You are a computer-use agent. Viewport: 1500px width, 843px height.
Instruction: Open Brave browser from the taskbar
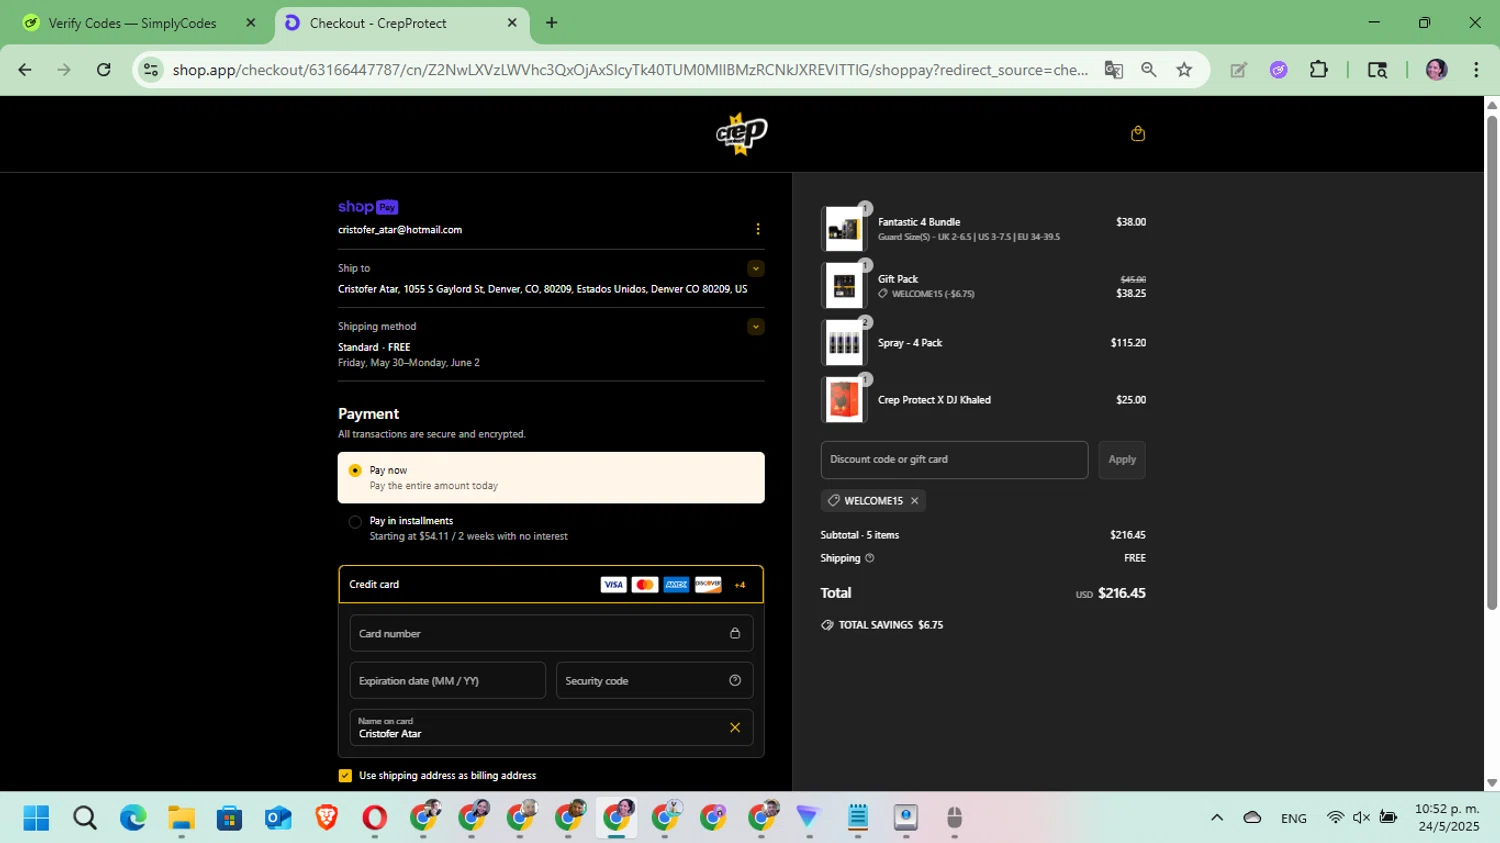coord(326,818)
